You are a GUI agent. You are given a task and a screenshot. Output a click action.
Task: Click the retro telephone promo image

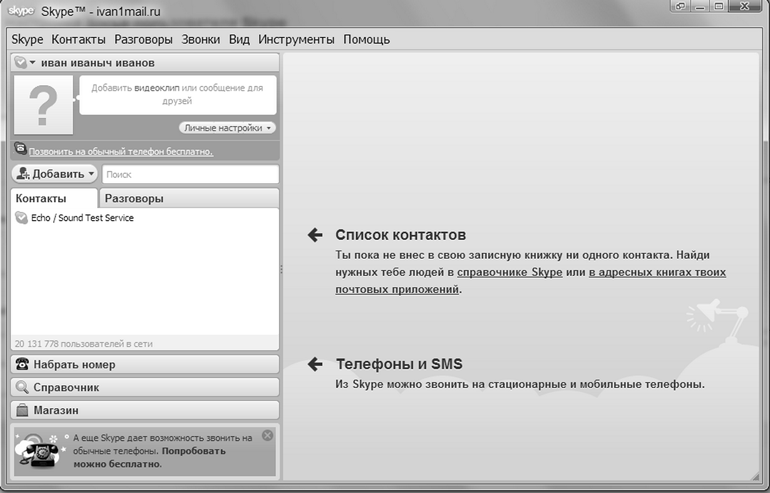39,450
